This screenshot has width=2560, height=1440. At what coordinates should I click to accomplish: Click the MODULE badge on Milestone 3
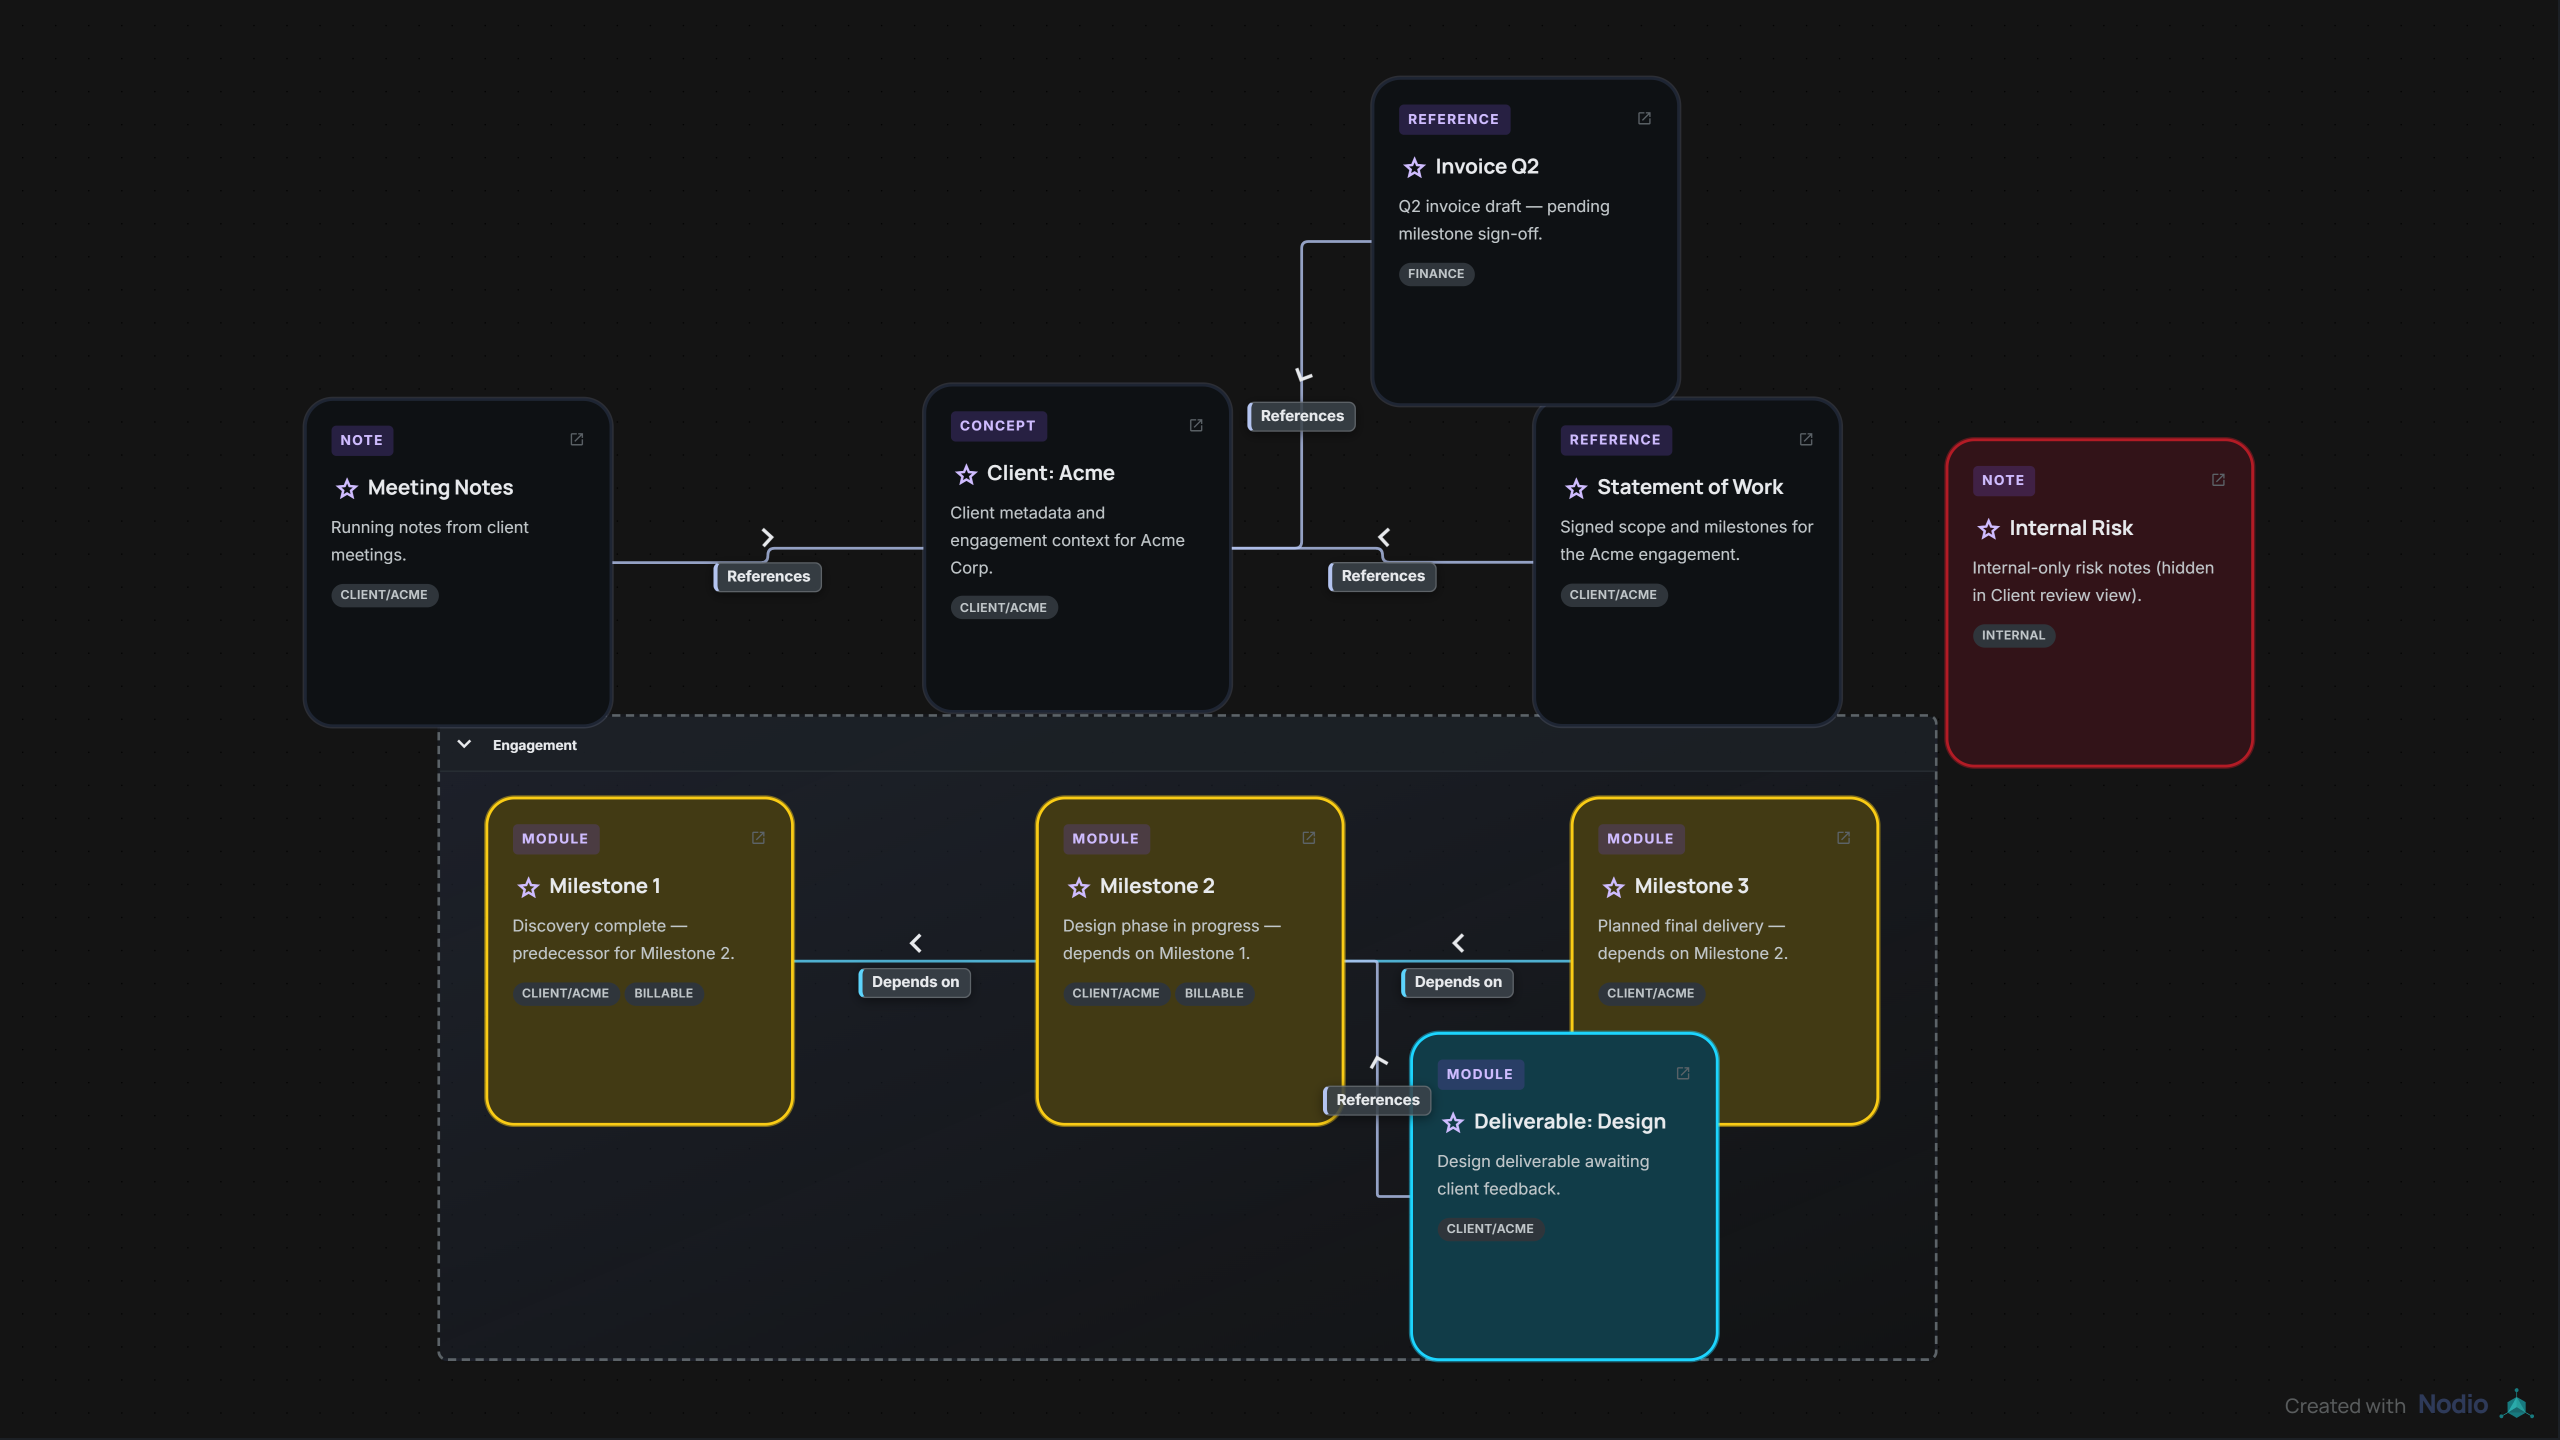coord(1641,839)
